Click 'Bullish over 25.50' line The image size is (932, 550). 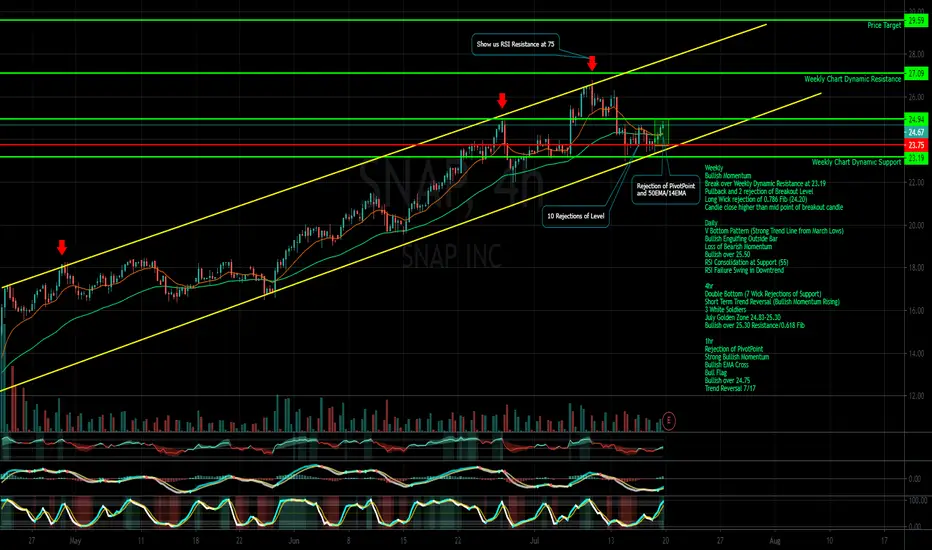tap(727, 254)
